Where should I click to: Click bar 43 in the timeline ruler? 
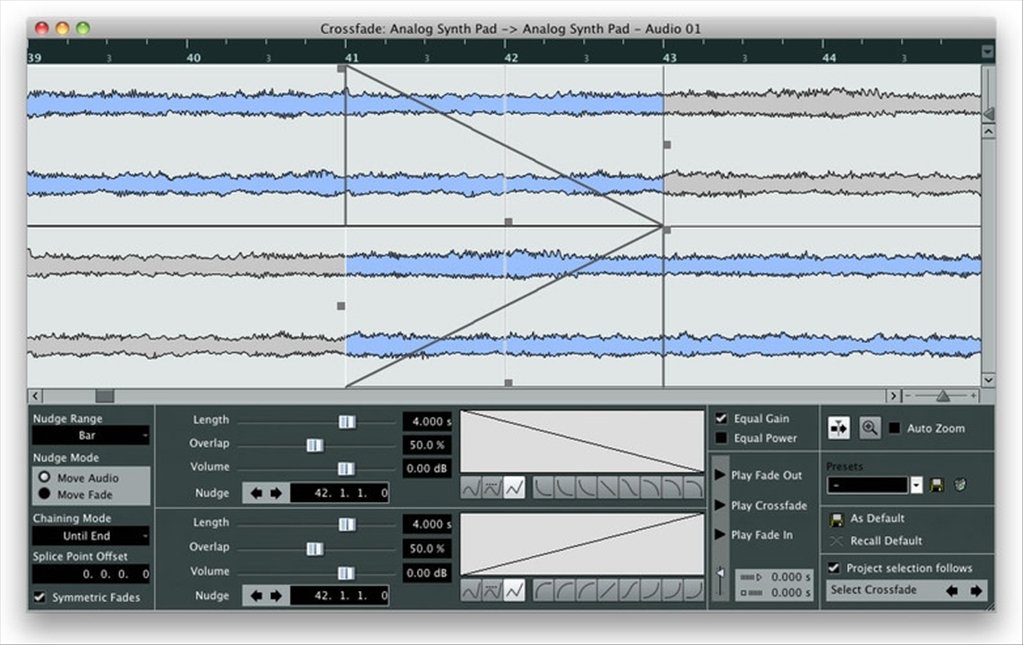coord(670,57)
